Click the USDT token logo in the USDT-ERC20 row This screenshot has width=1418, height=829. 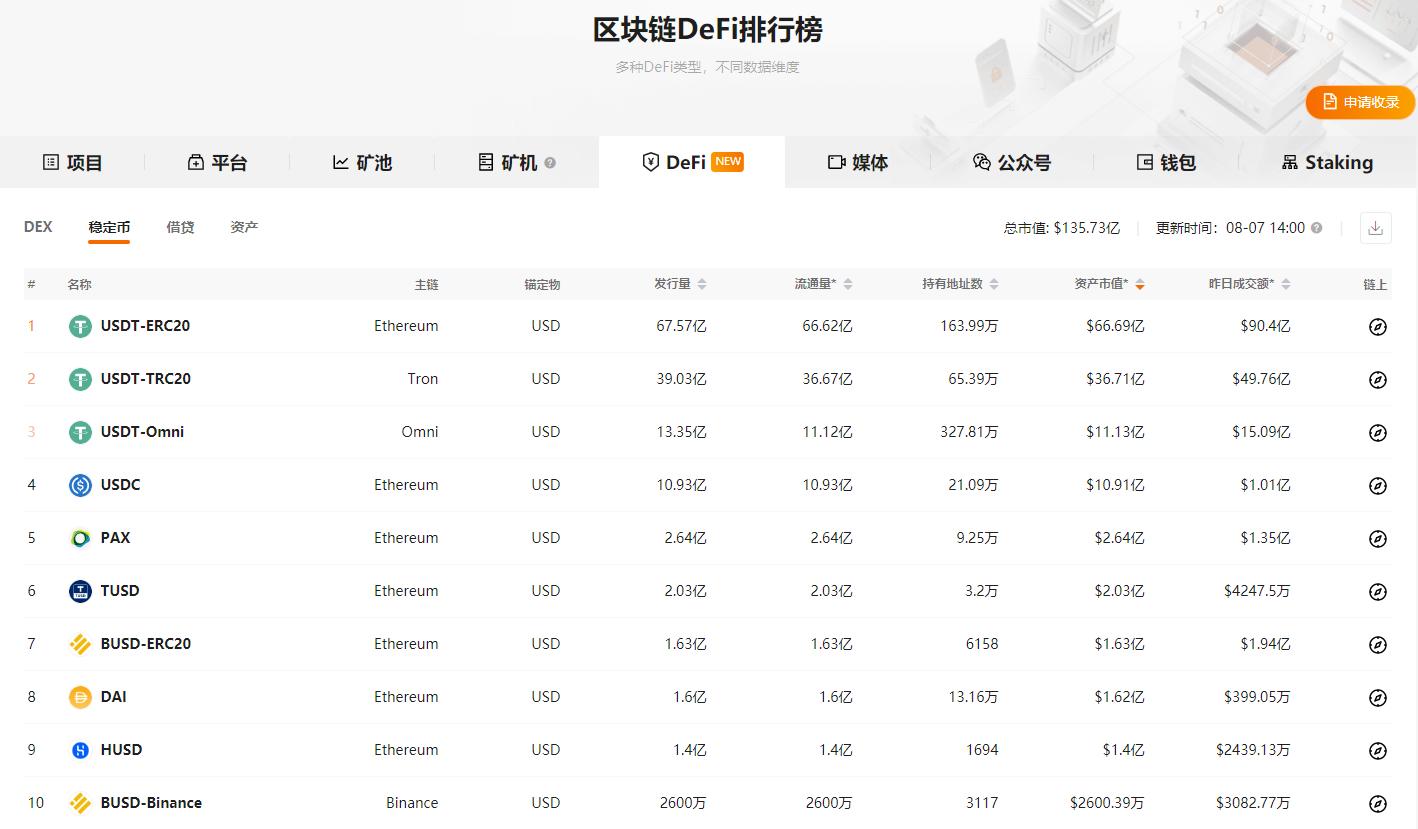click(80, 326)
